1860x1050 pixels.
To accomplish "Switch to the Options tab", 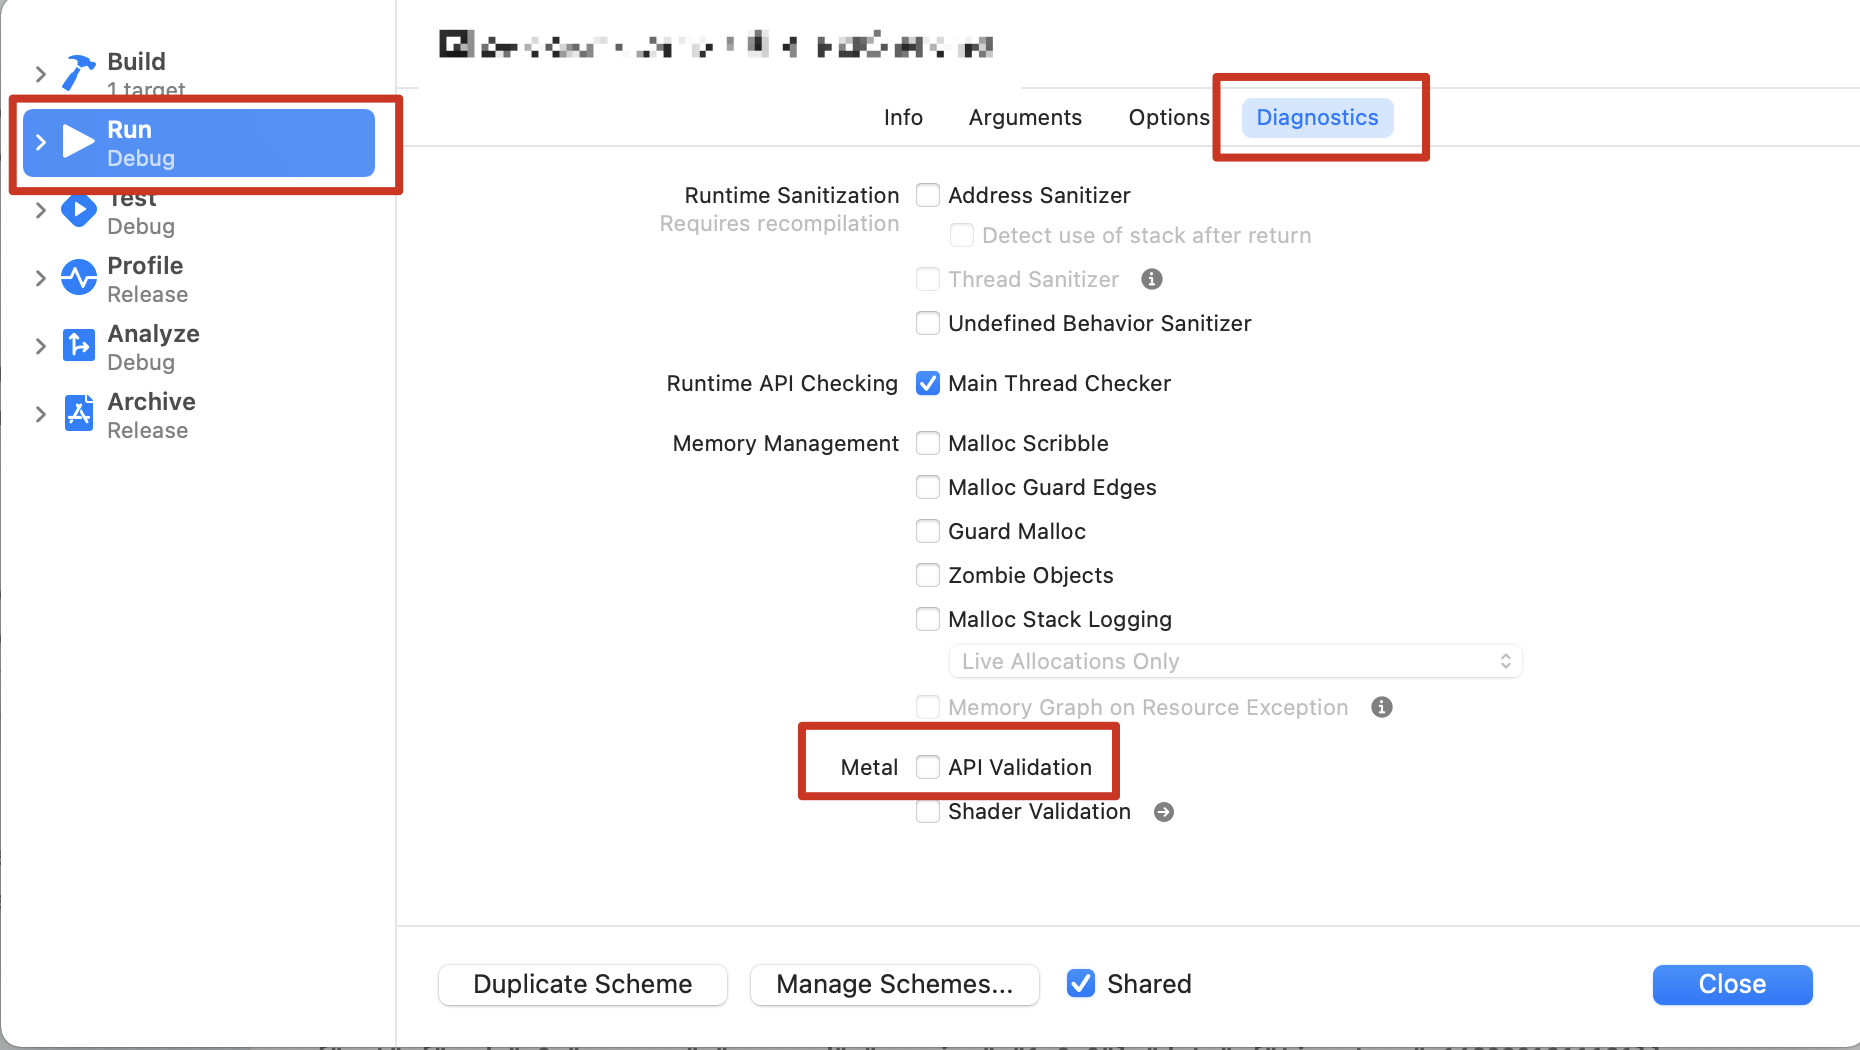I will 1169,118.
